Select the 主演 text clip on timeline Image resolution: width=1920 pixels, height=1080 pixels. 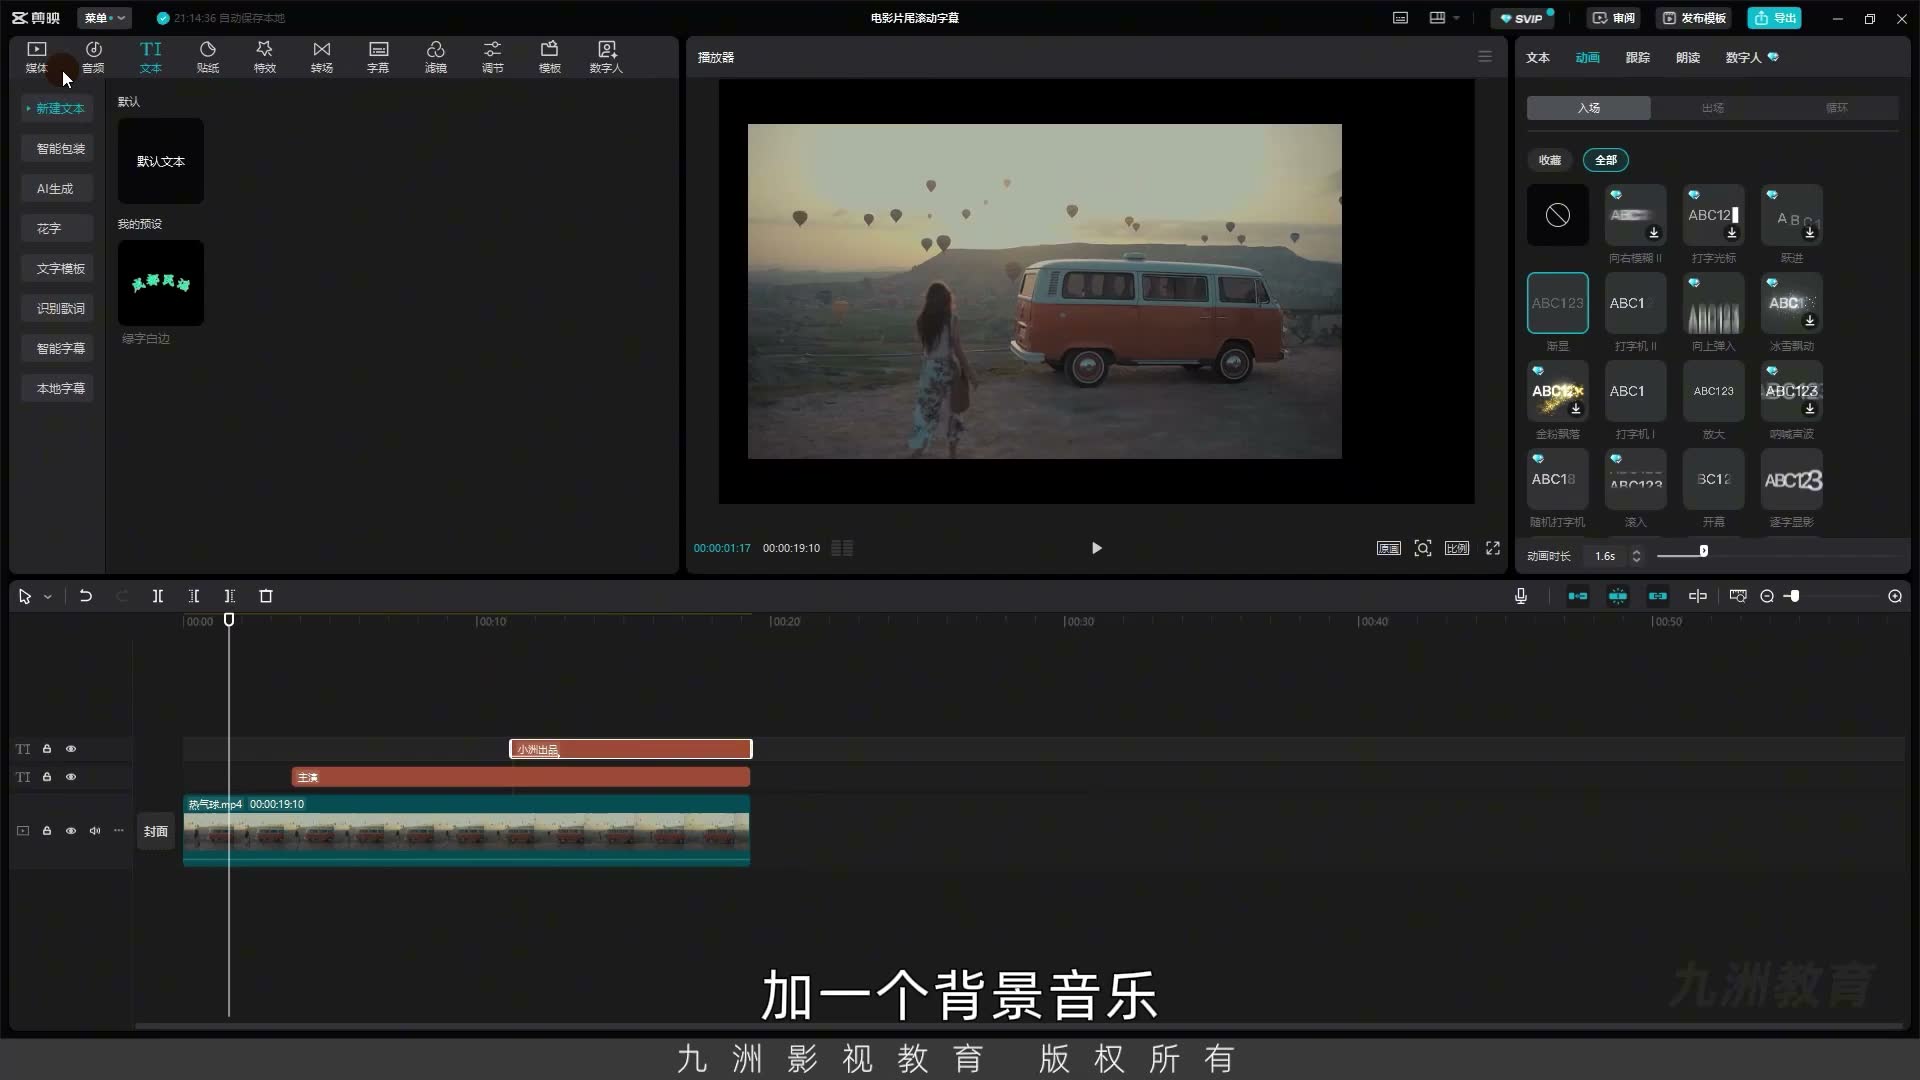click(x=521, y=777)
